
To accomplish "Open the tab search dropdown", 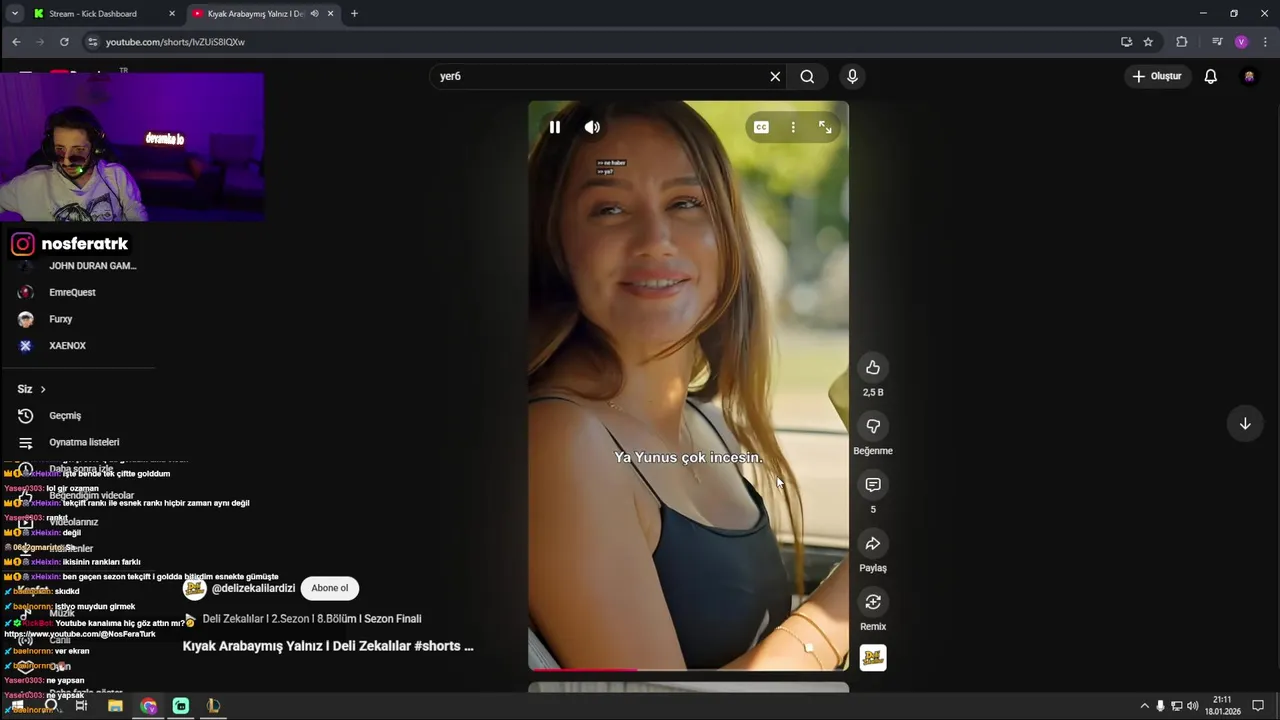I will [14, 14].
